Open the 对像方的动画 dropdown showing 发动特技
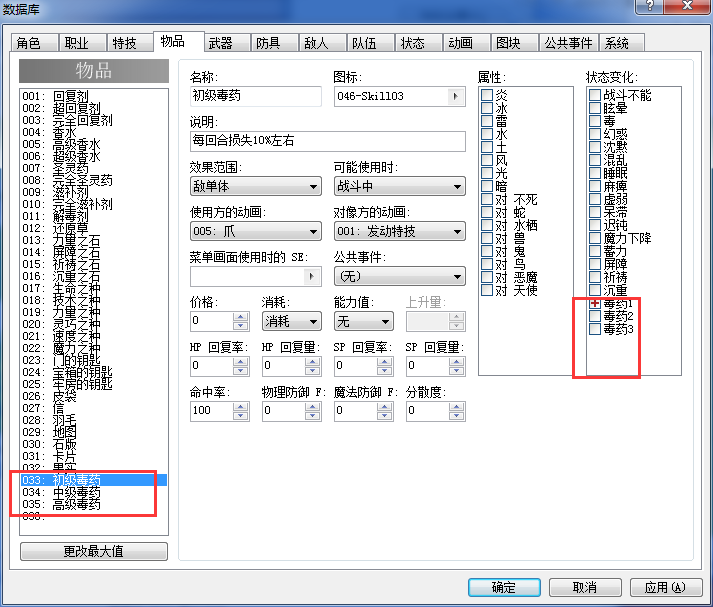Image resolution: width=713 pixels, height=607 pixels. pyautogui.click(x=400, y=231)
